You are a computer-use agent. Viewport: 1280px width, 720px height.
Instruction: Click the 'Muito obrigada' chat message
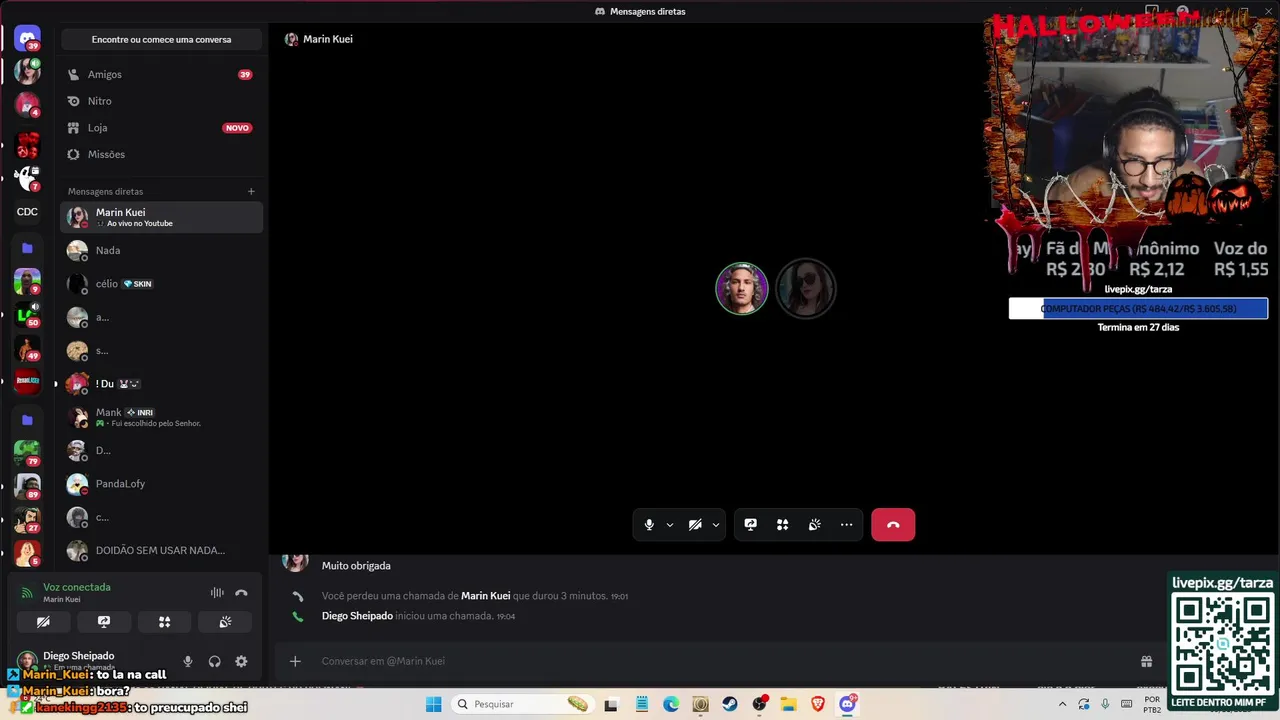pos(356,566)
